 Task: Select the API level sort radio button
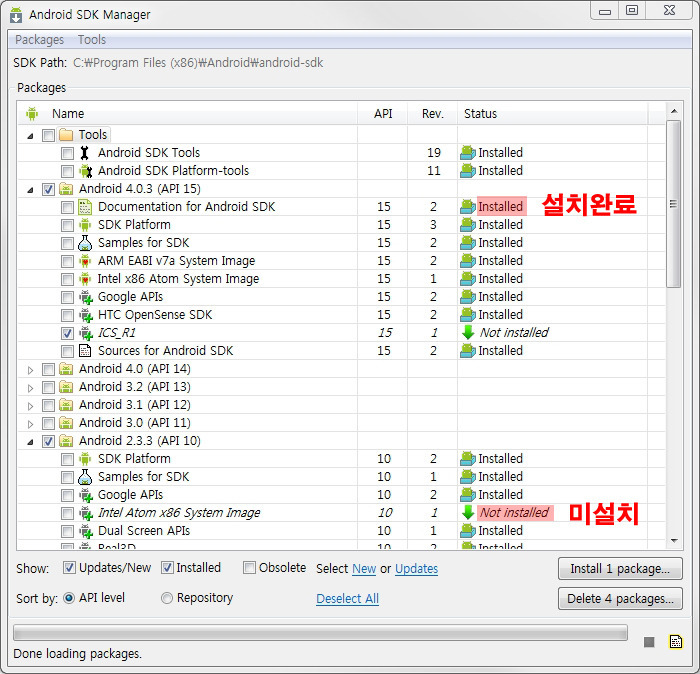(69, 598)
